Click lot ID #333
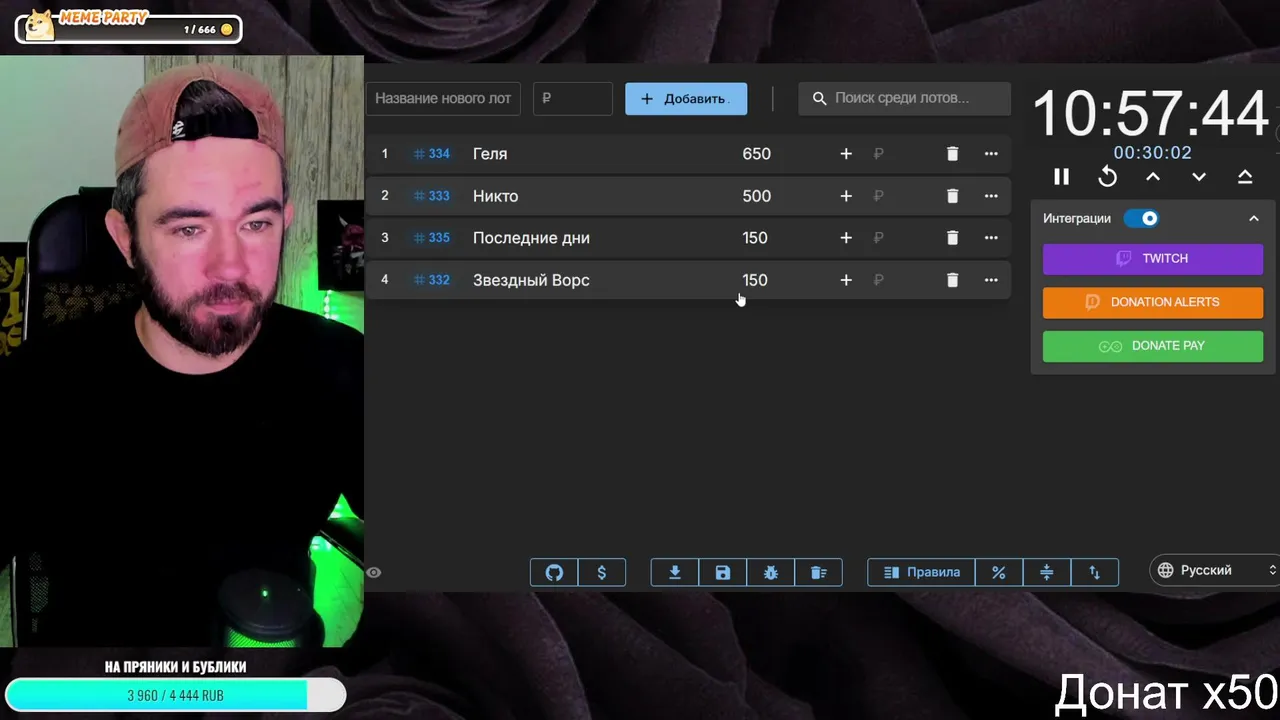The image size is (1280, 720). [x=432, y=196]
